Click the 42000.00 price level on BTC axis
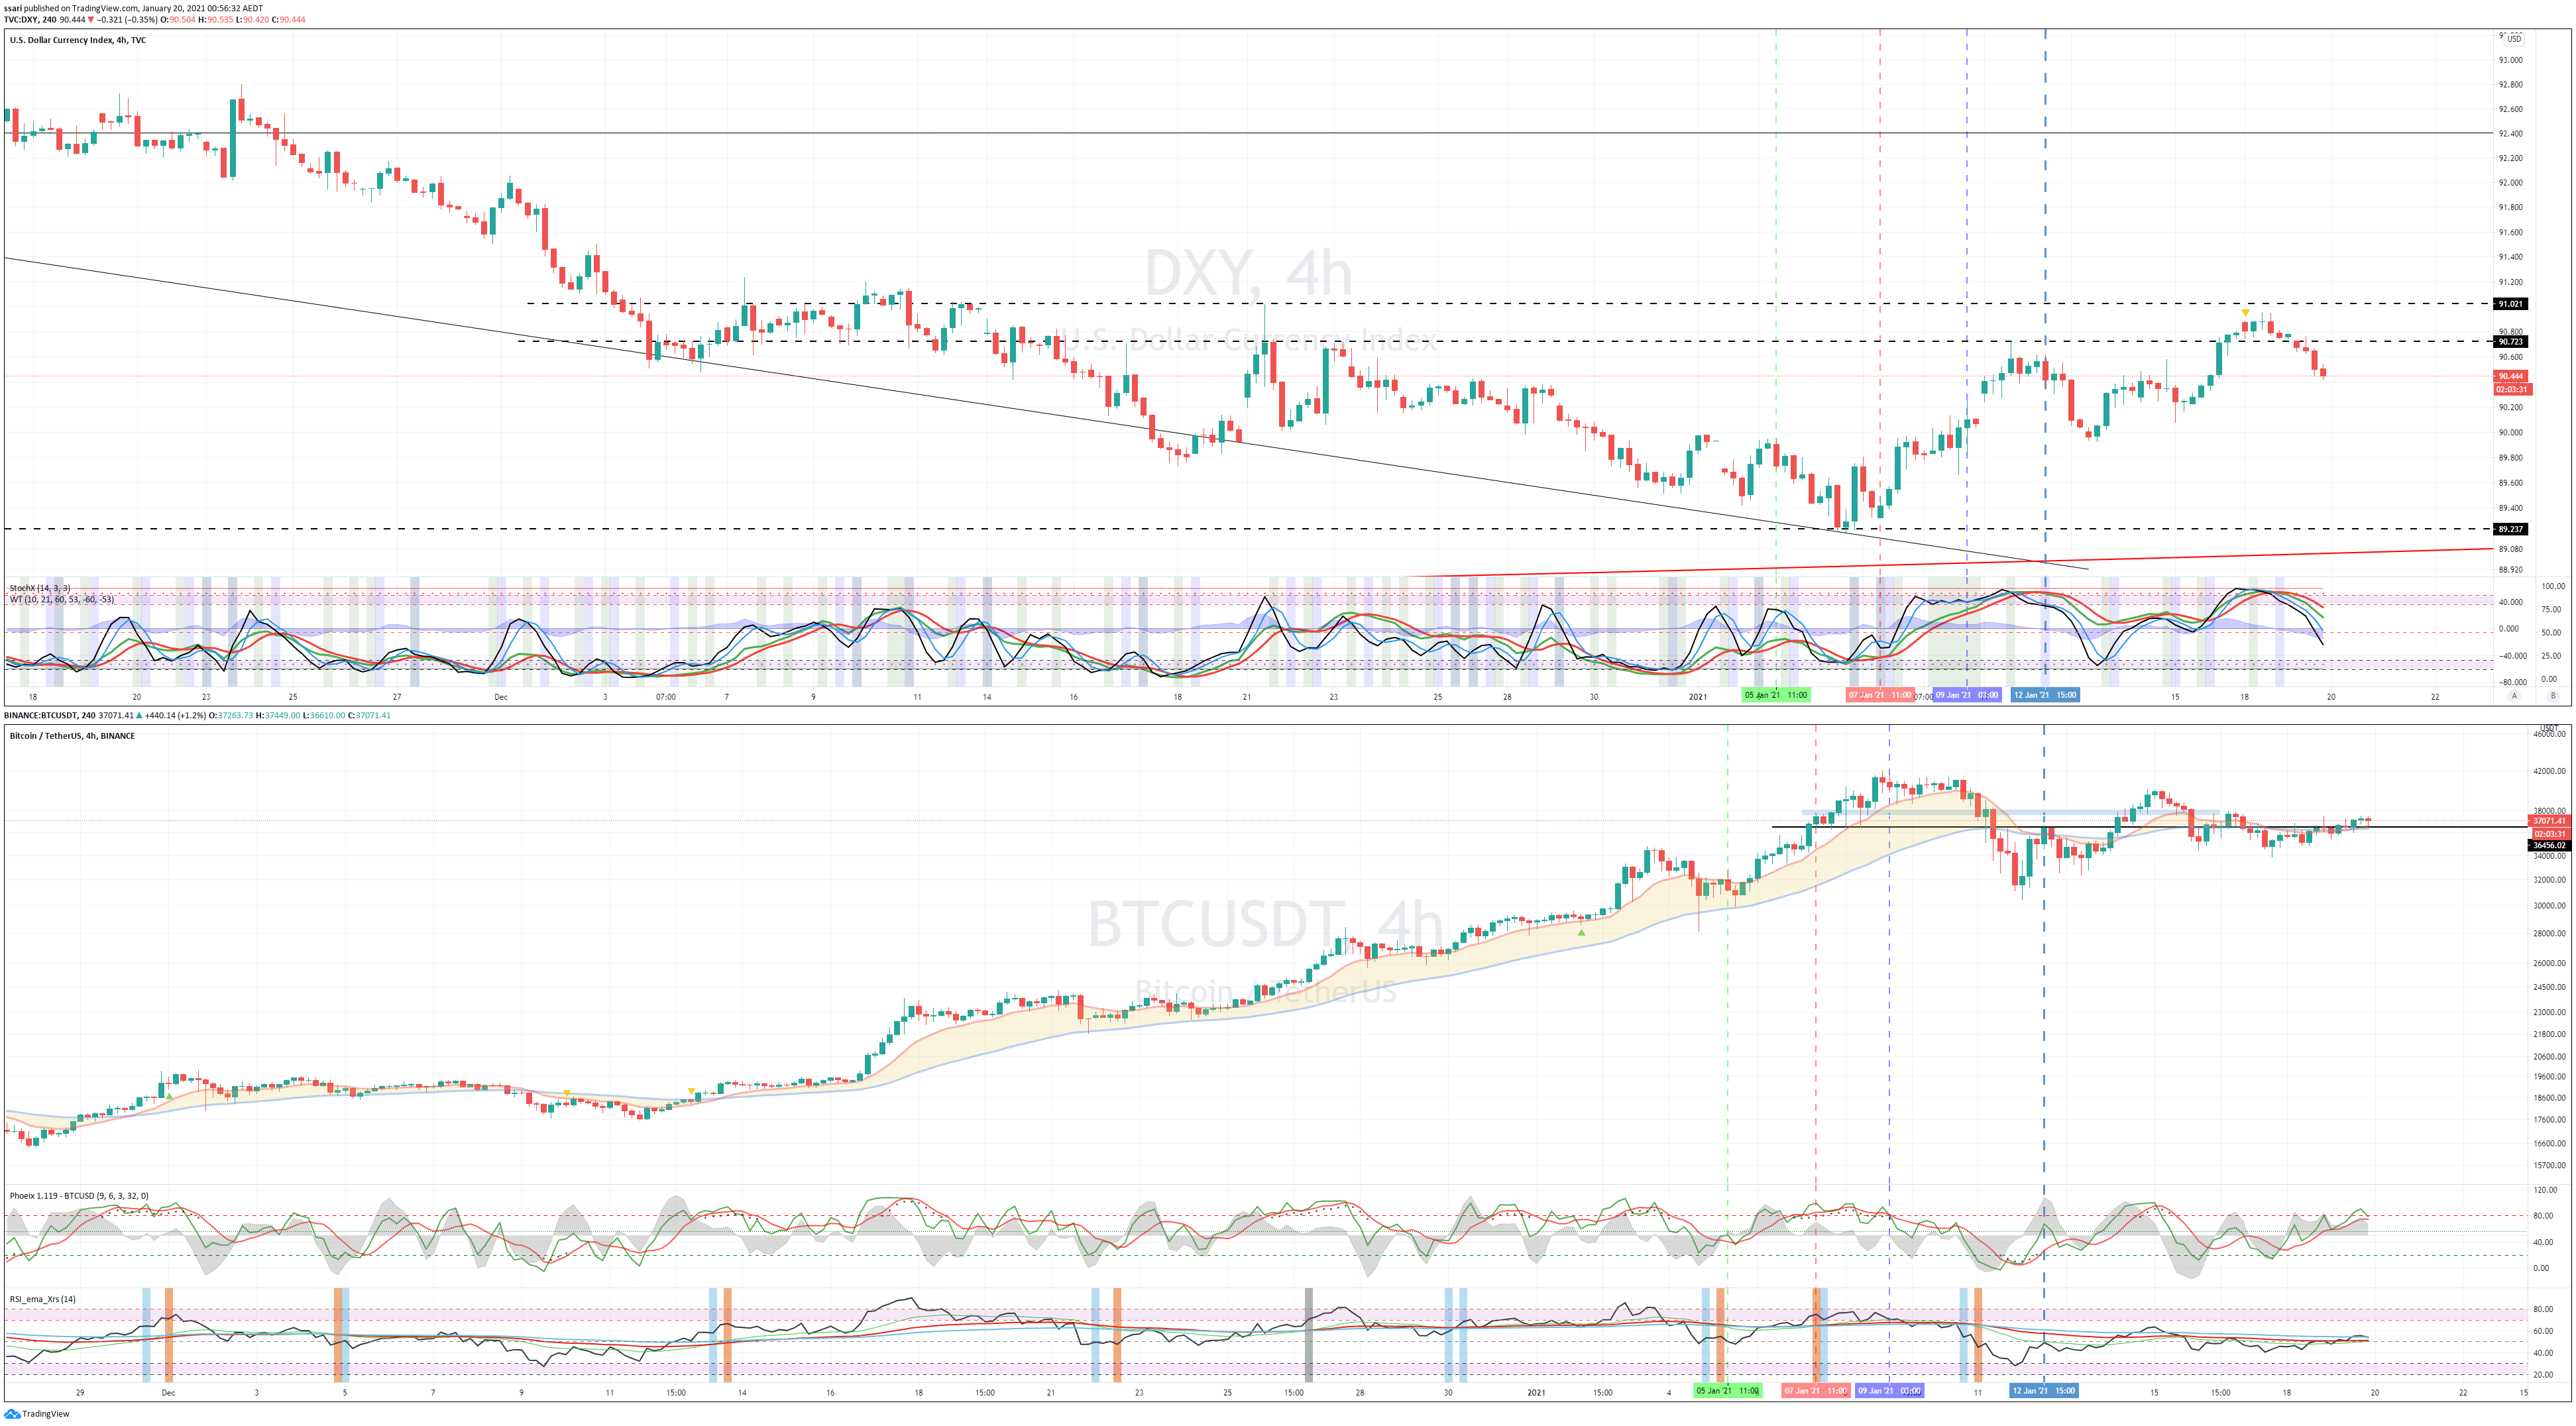This screenshot has height=1426, width=2576. coord(2549,772)
